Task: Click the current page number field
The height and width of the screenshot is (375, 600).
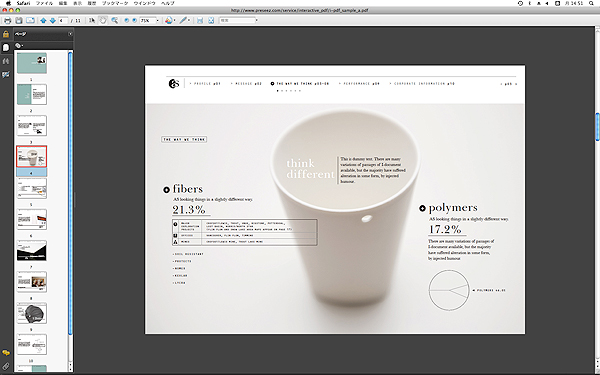Action: pyautogui.click(x=64, y=20)
